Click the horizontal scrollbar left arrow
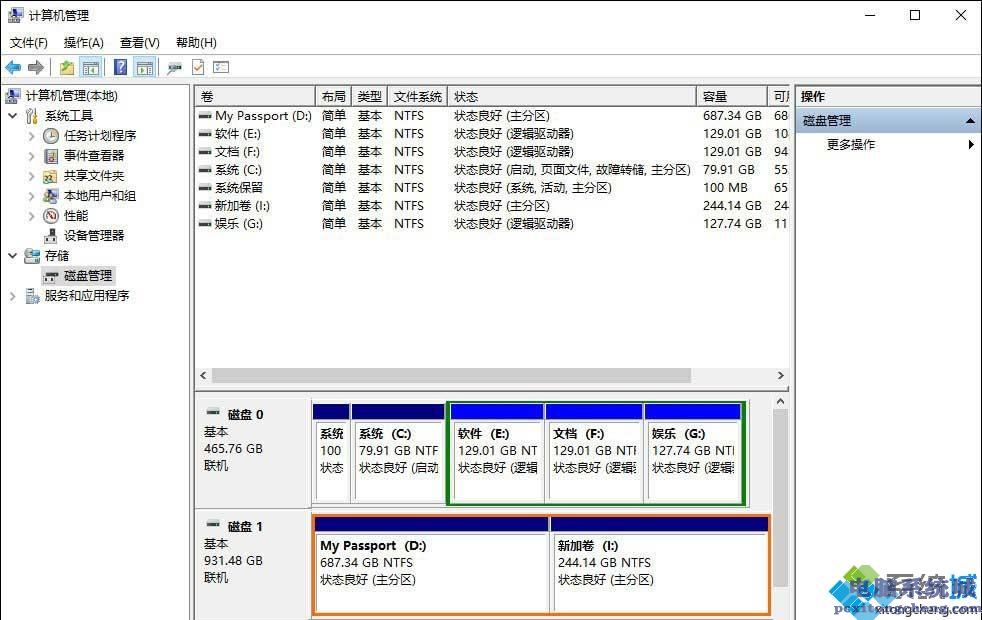Screen dimensions: 982x620 (203, 375)
